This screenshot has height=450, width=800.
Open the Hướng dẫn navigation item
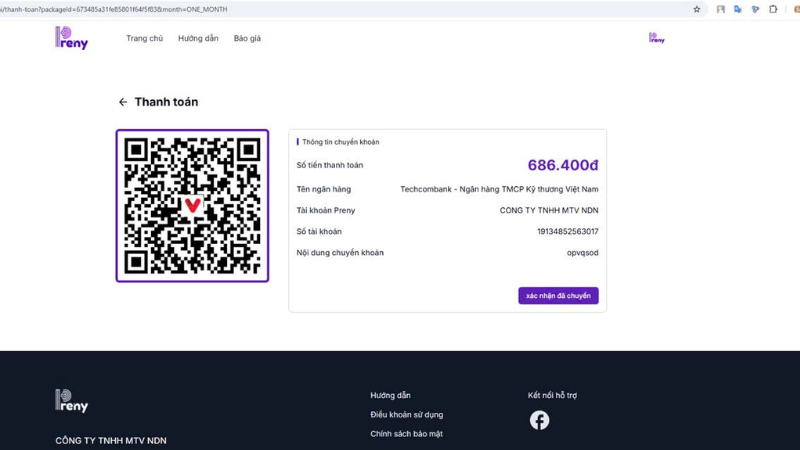tap(198, 39)
